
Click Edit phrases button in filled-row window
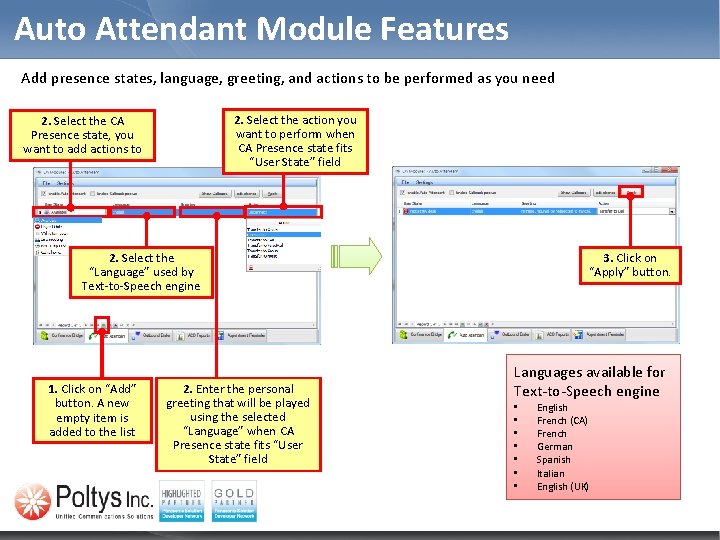point(606,193)
